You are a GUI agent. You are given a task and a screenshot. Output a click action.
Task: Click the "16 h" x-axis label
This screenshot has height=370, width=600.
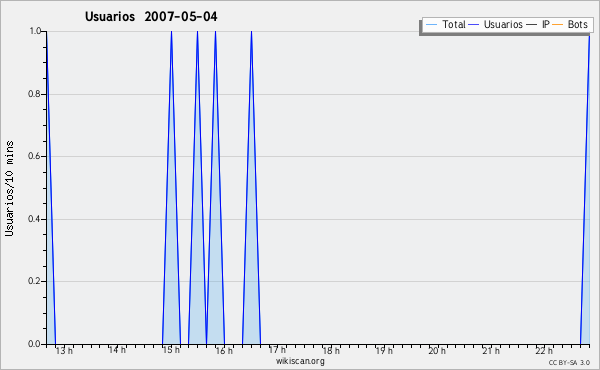click(x=224, y=350)
